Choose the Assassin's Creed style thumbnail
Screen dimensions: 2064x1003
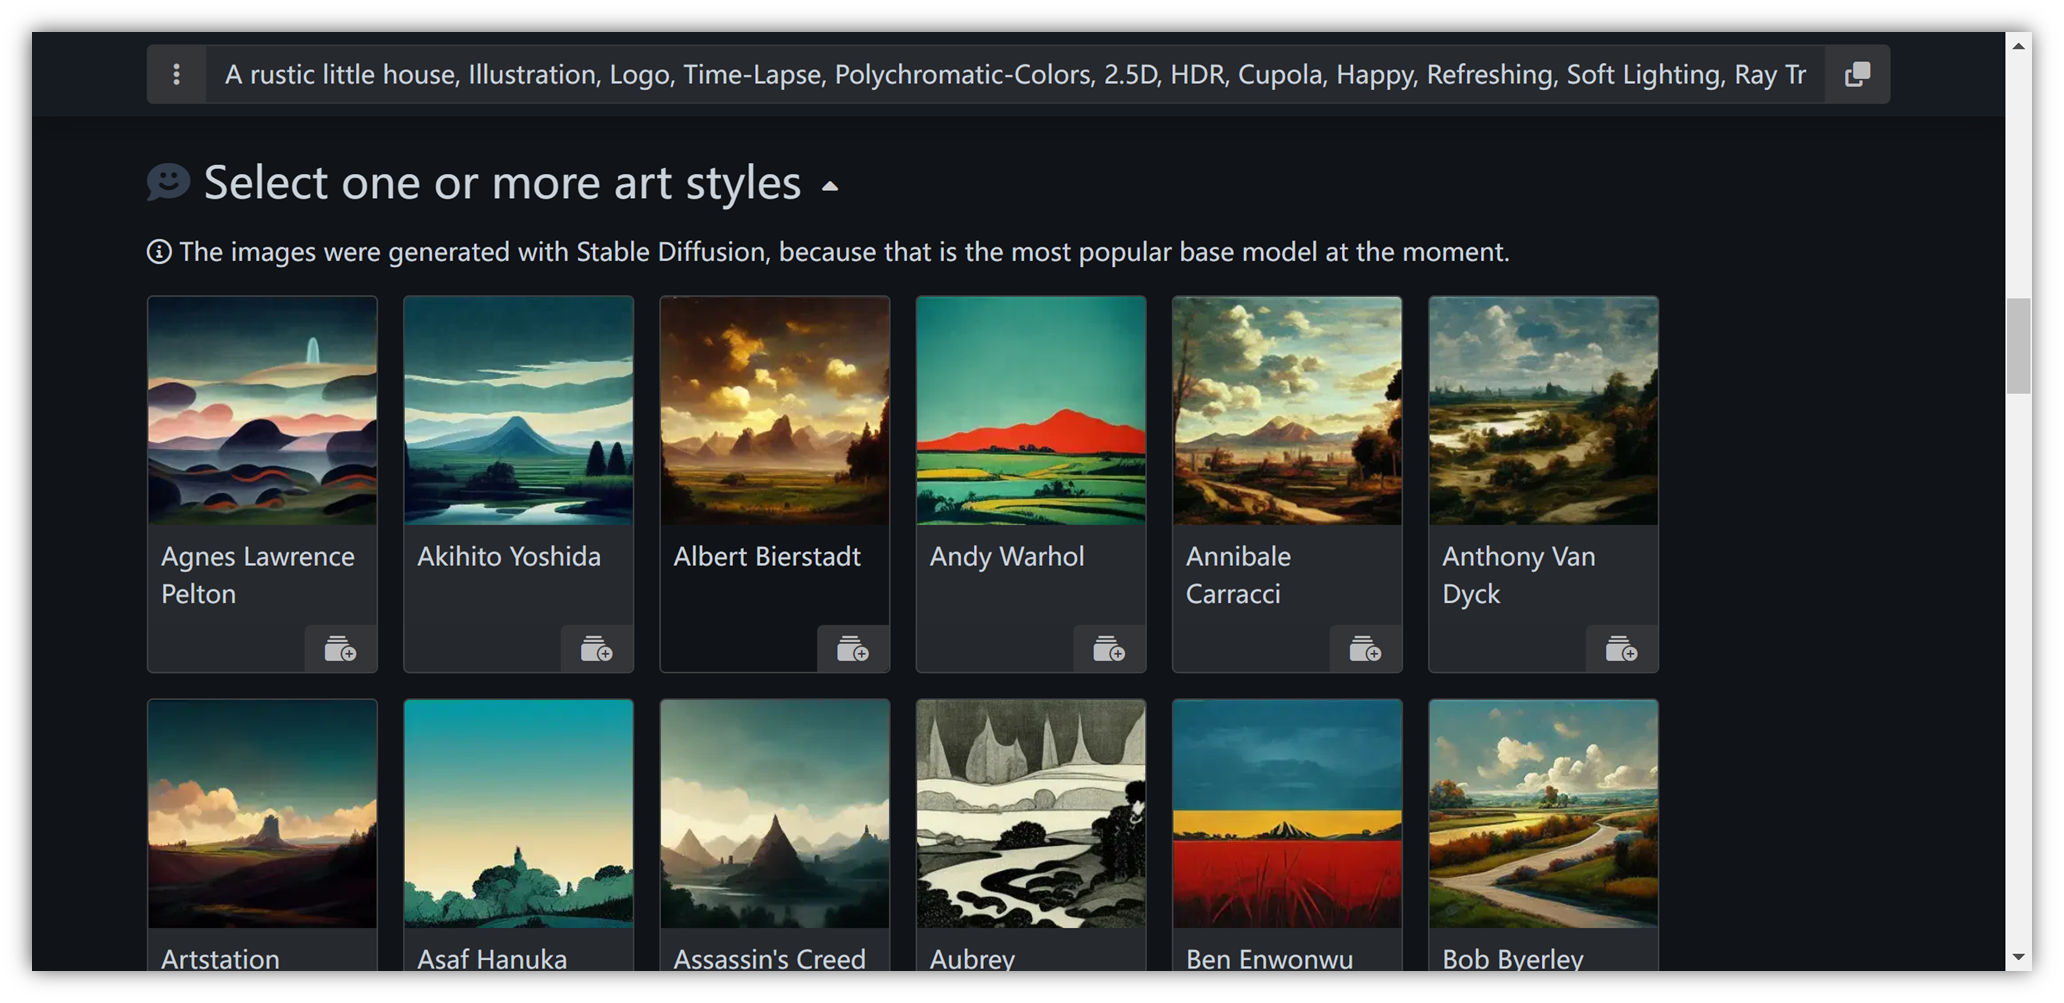click(774, 814)
